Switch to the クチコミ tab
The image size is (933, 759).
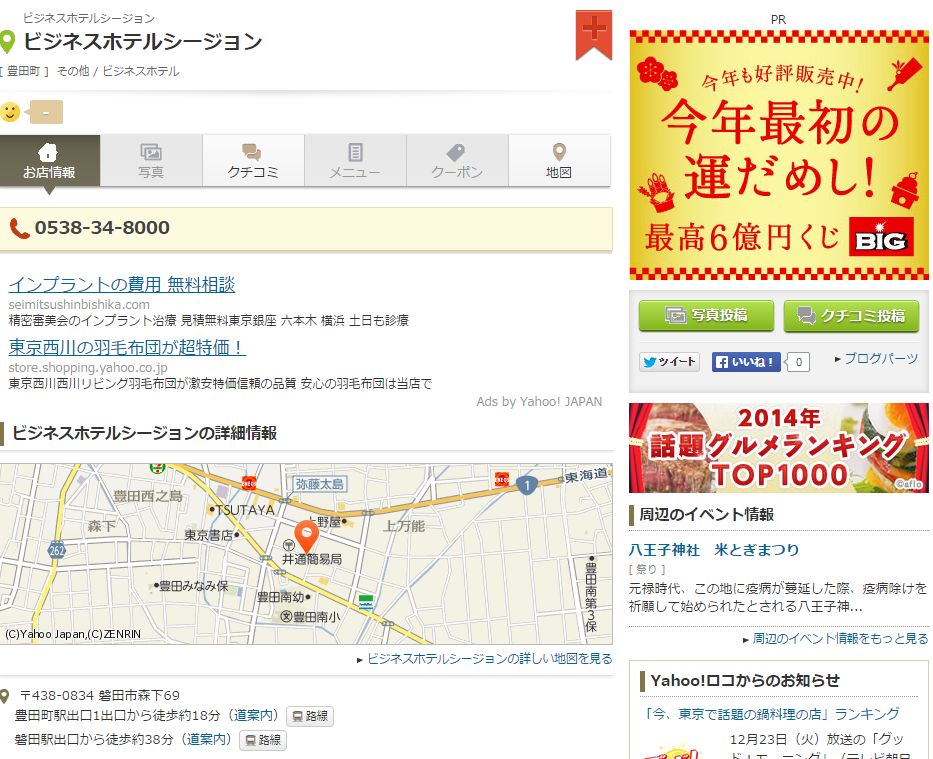coord(253,161)
